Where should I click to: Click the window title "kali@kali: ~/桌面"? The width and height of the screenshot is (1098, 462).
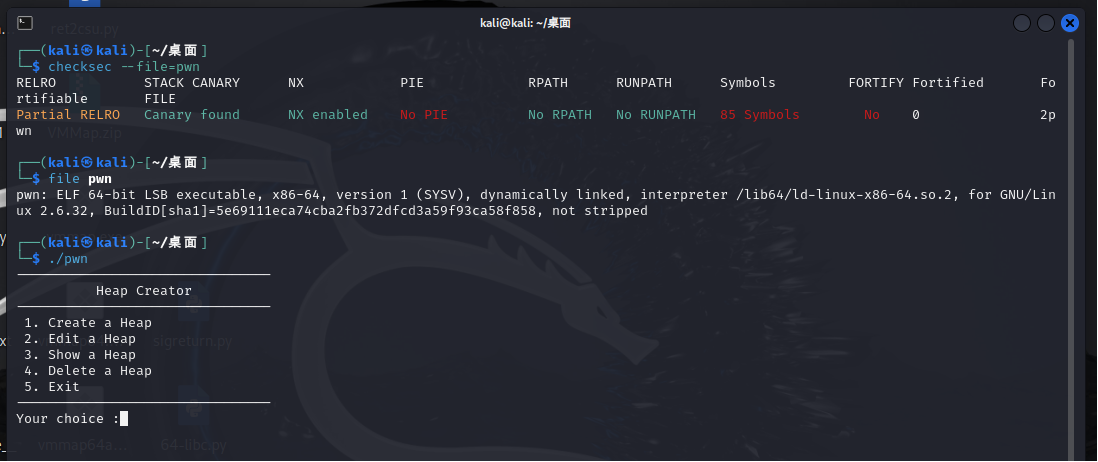524,23
